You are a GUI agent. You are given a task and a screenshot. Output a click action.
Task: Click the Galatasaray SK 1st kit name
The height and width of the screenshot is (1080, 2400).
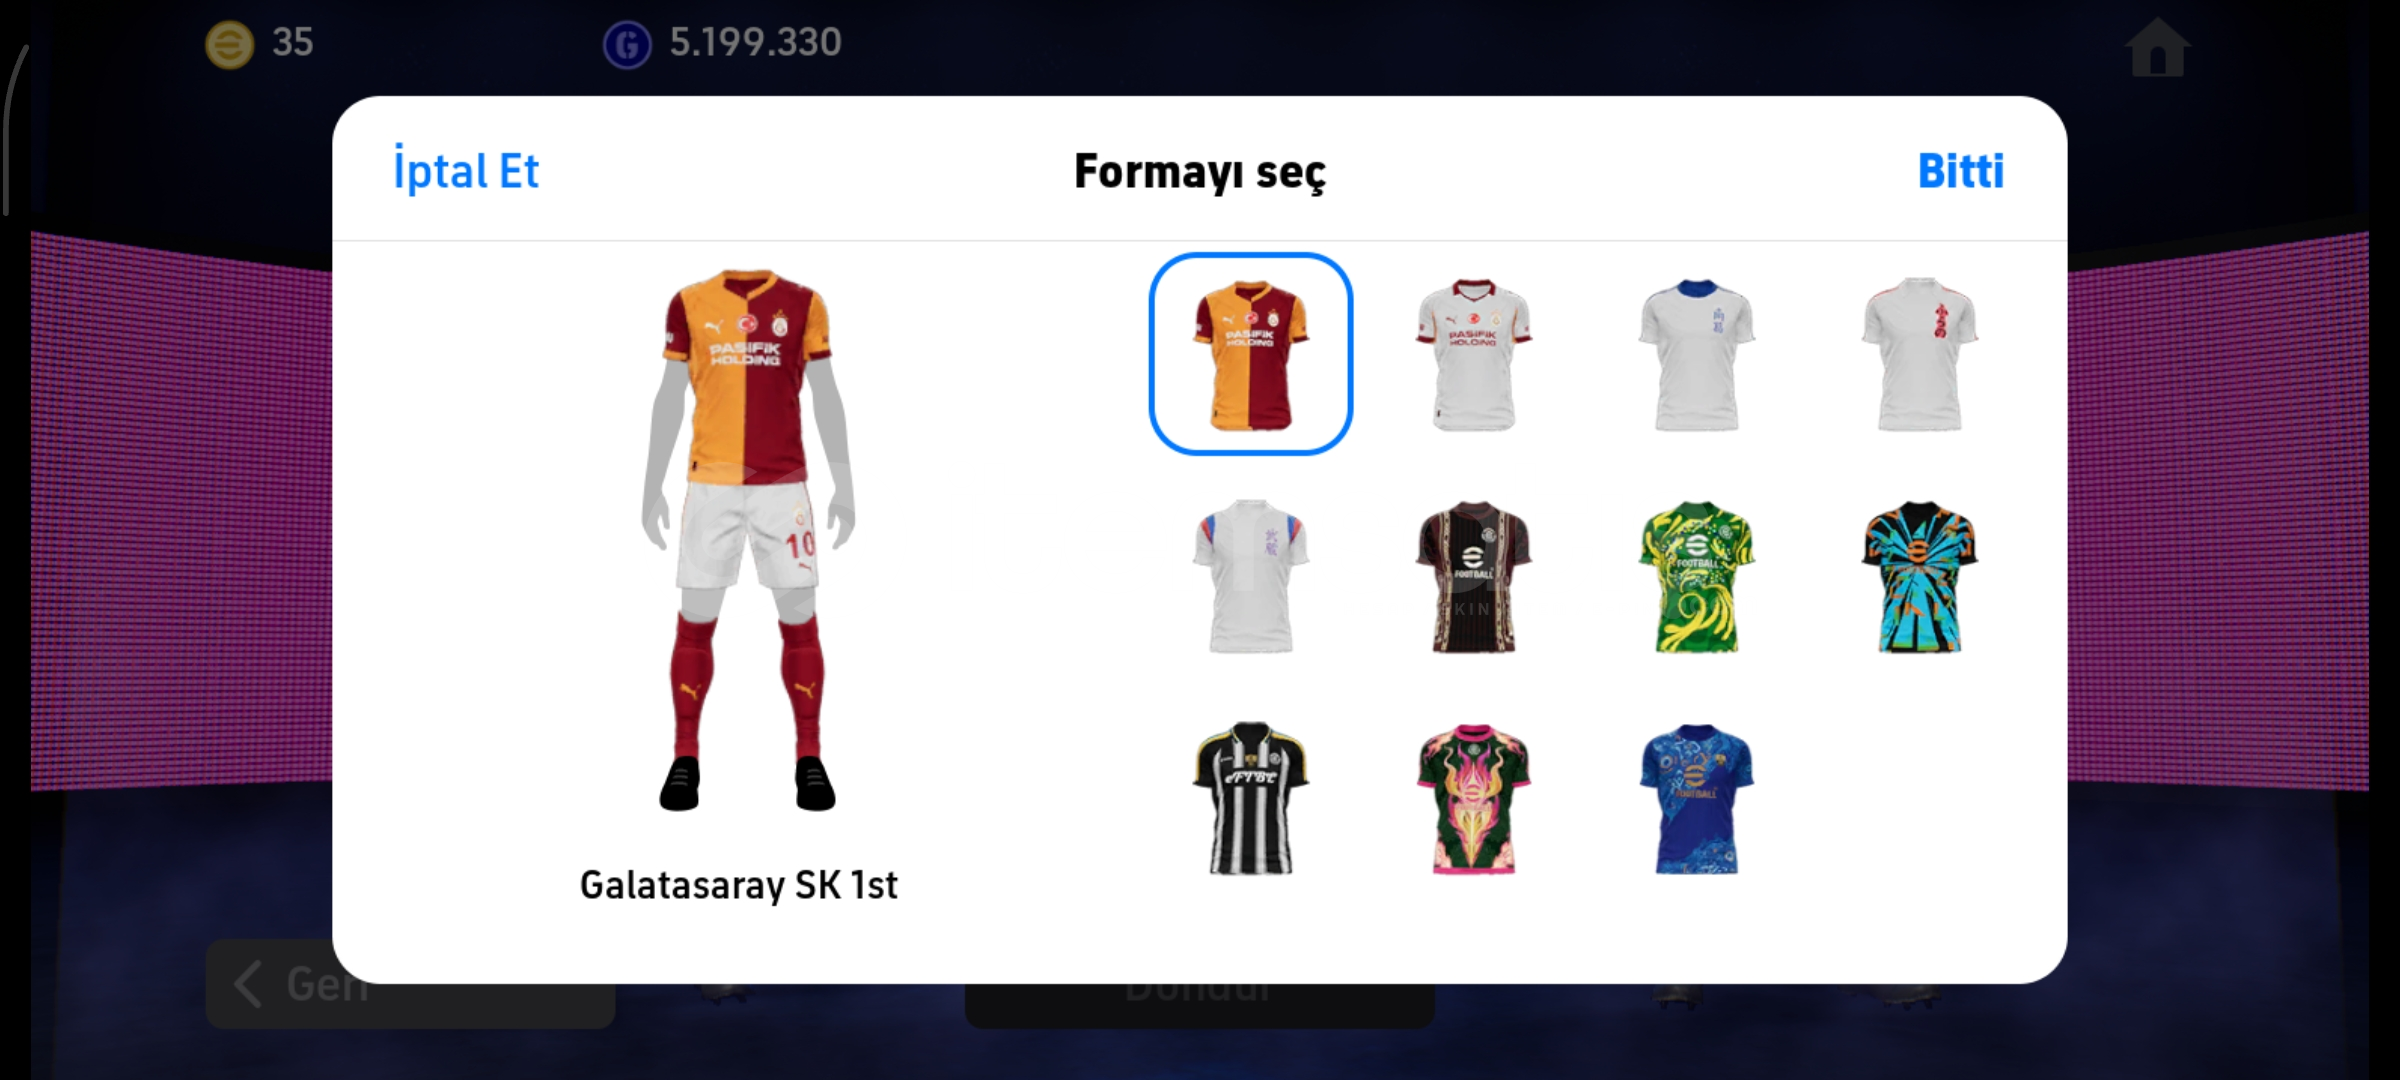click(x=739, y=885)
